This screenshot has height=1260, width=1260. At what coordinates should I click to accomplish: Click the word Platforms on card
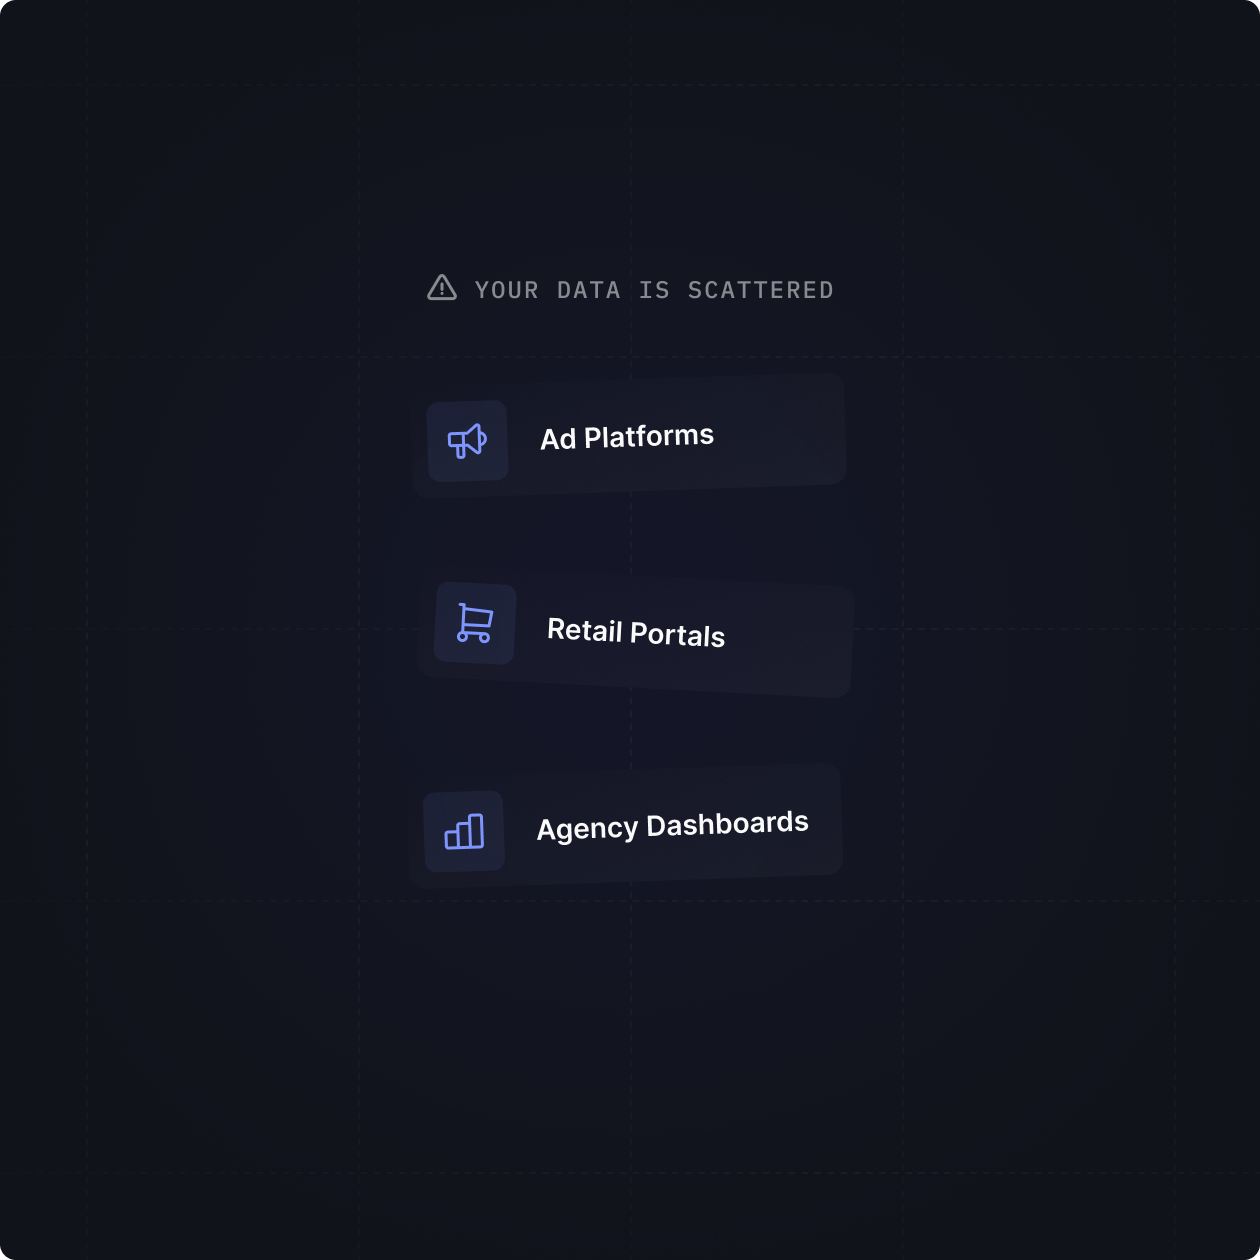coord(649,436)
